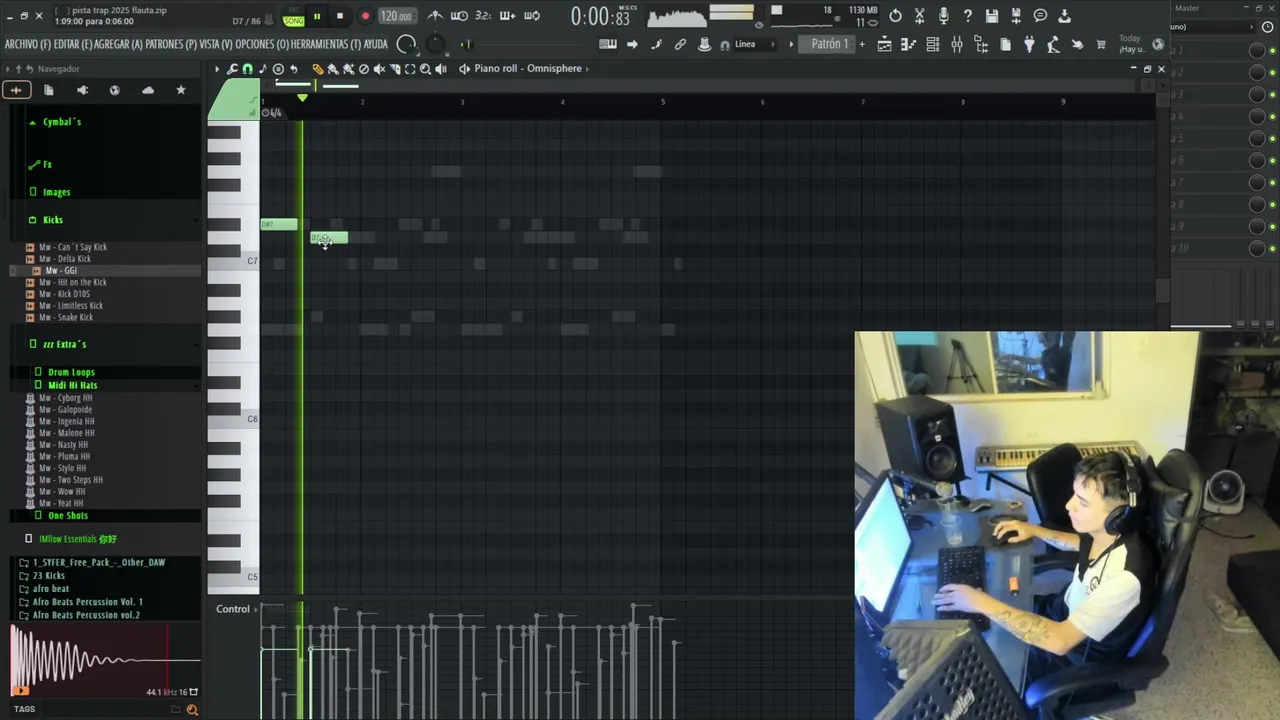This screenshot has width=1280, height=720.
Task: Toggle typing keyboard to piano icon
Action: 607,44
